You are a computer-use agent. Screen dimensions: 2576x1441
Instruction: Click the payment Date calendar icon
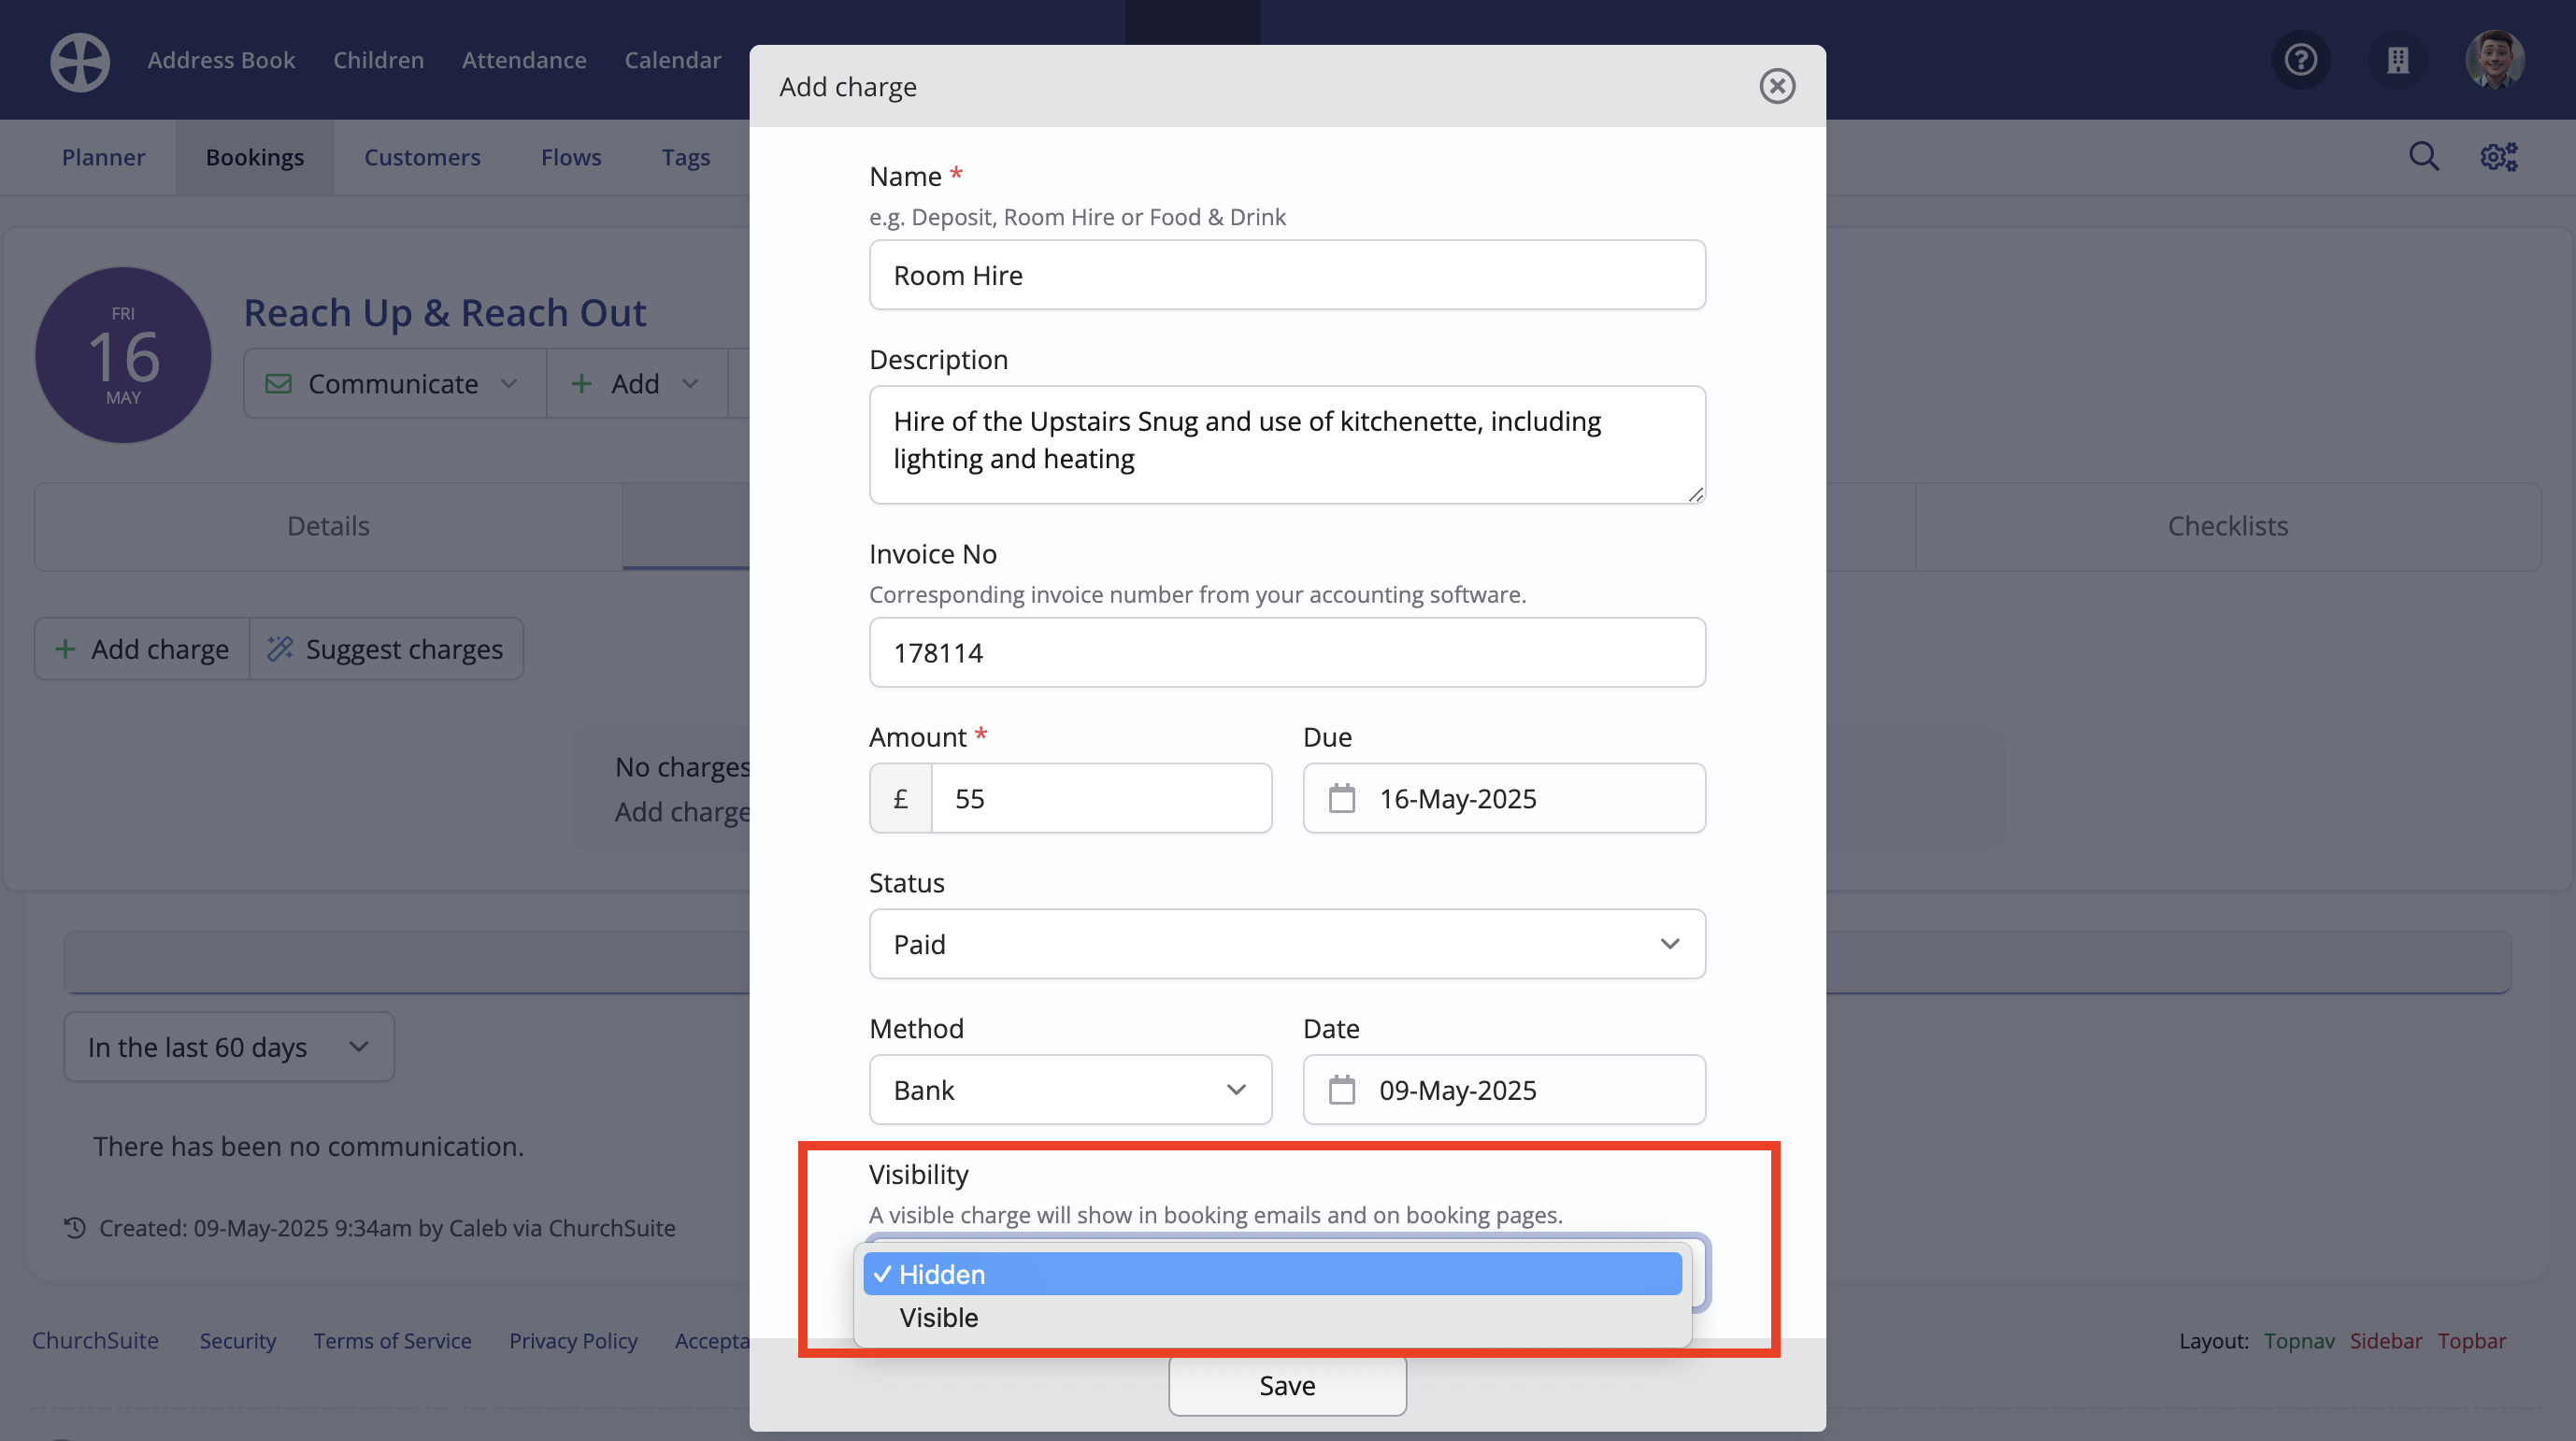coord(1342,1089)
